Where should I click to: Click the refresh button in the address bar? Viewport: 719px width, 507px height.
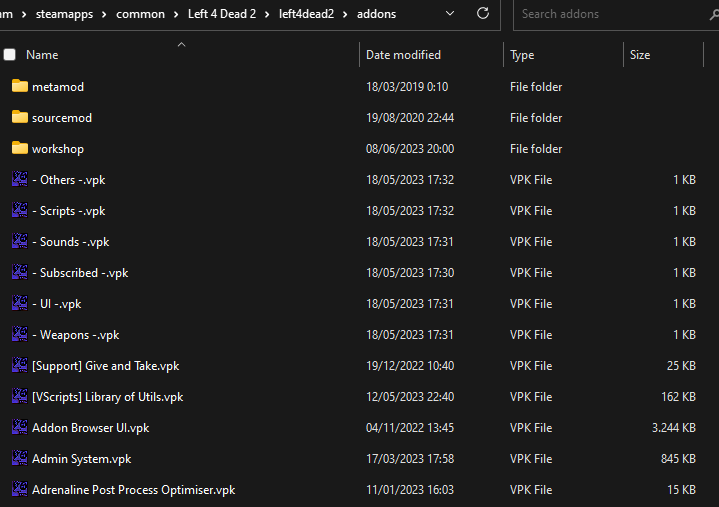pyautogui.click(x=483, y=14)
